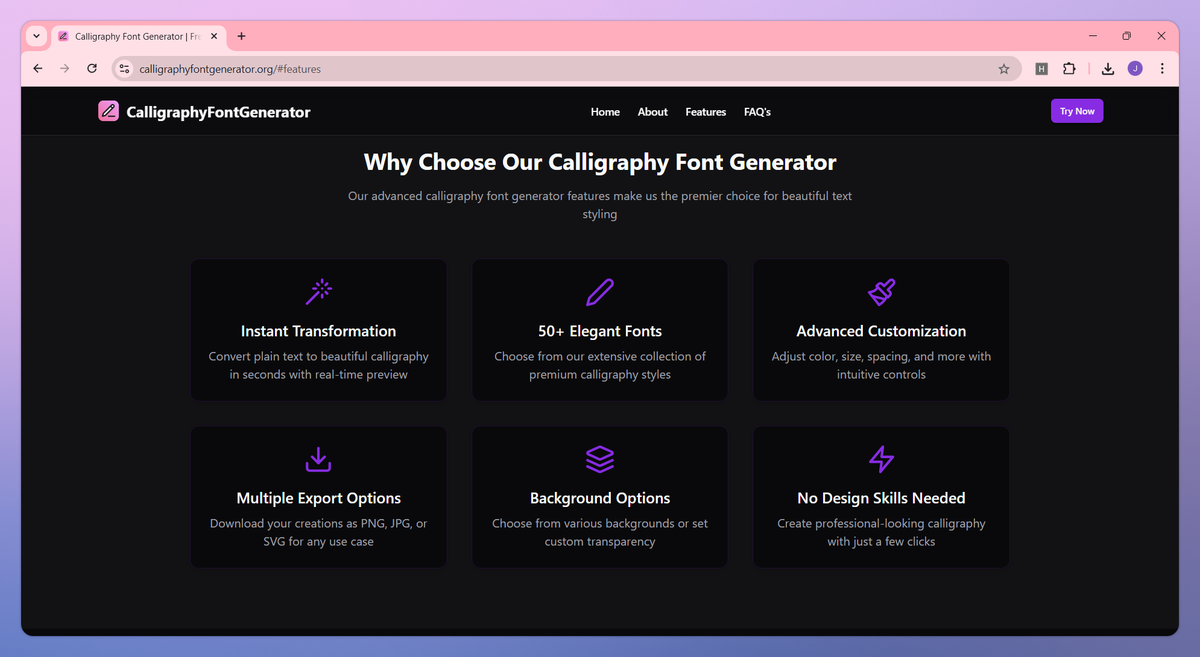Open Chrome's three-dot menu

click(x=1162, y=68)
